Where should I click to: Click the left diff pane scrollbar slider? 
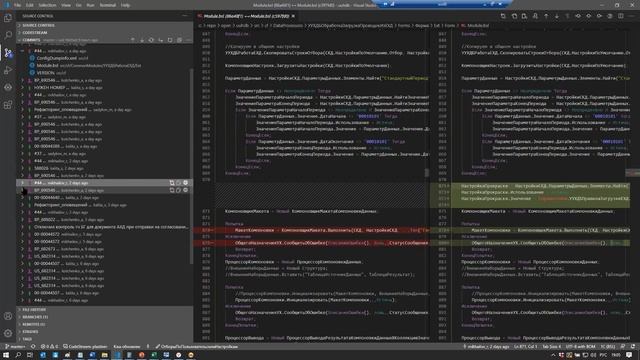point(427,173)
